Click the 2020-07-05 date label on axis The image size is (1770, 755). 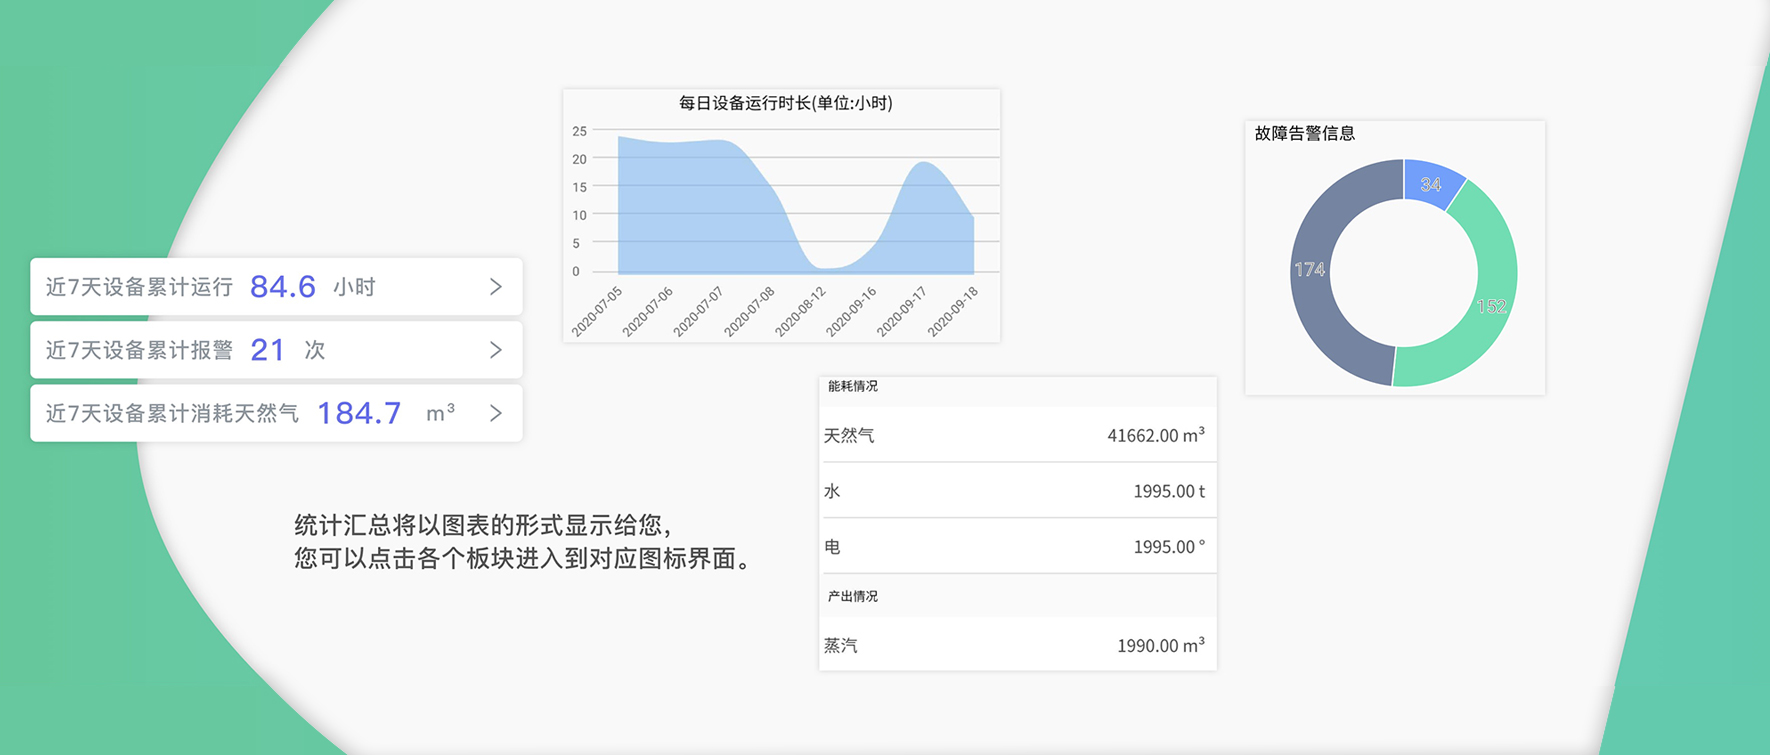(x=598, y=310)
